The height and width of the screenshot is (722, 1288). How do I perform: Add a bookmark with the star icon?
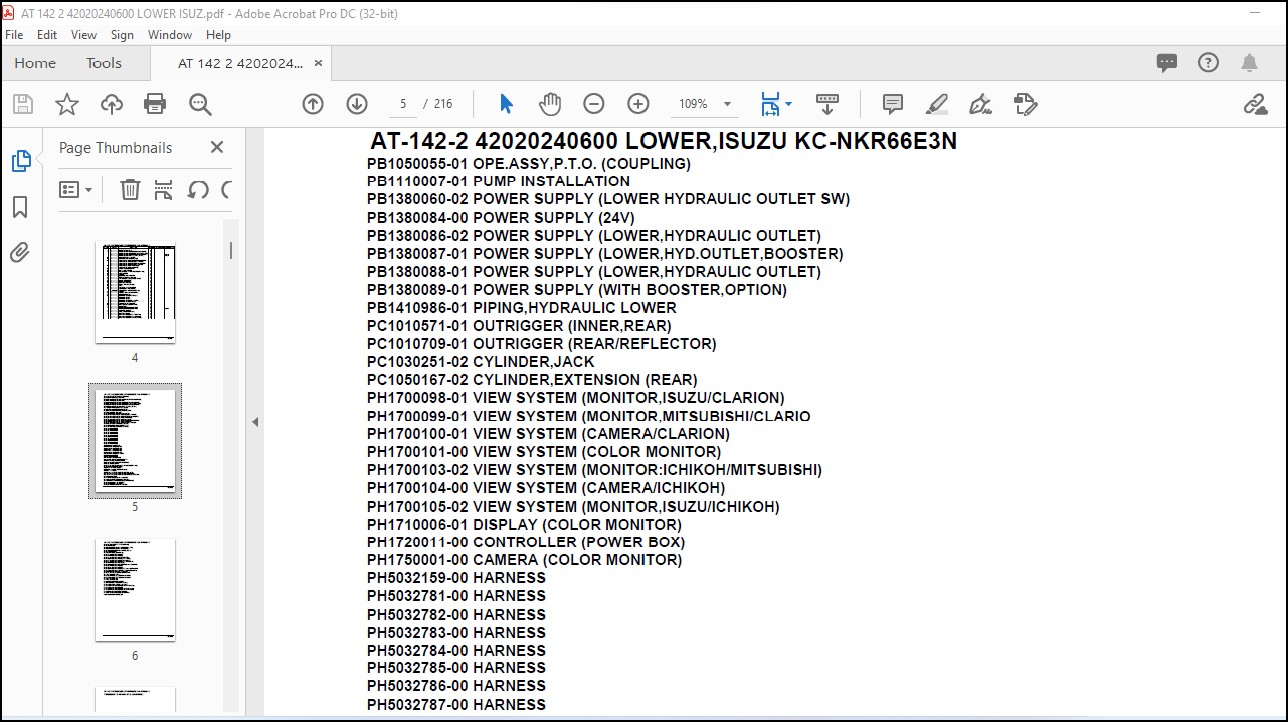(x=67, y=104)
